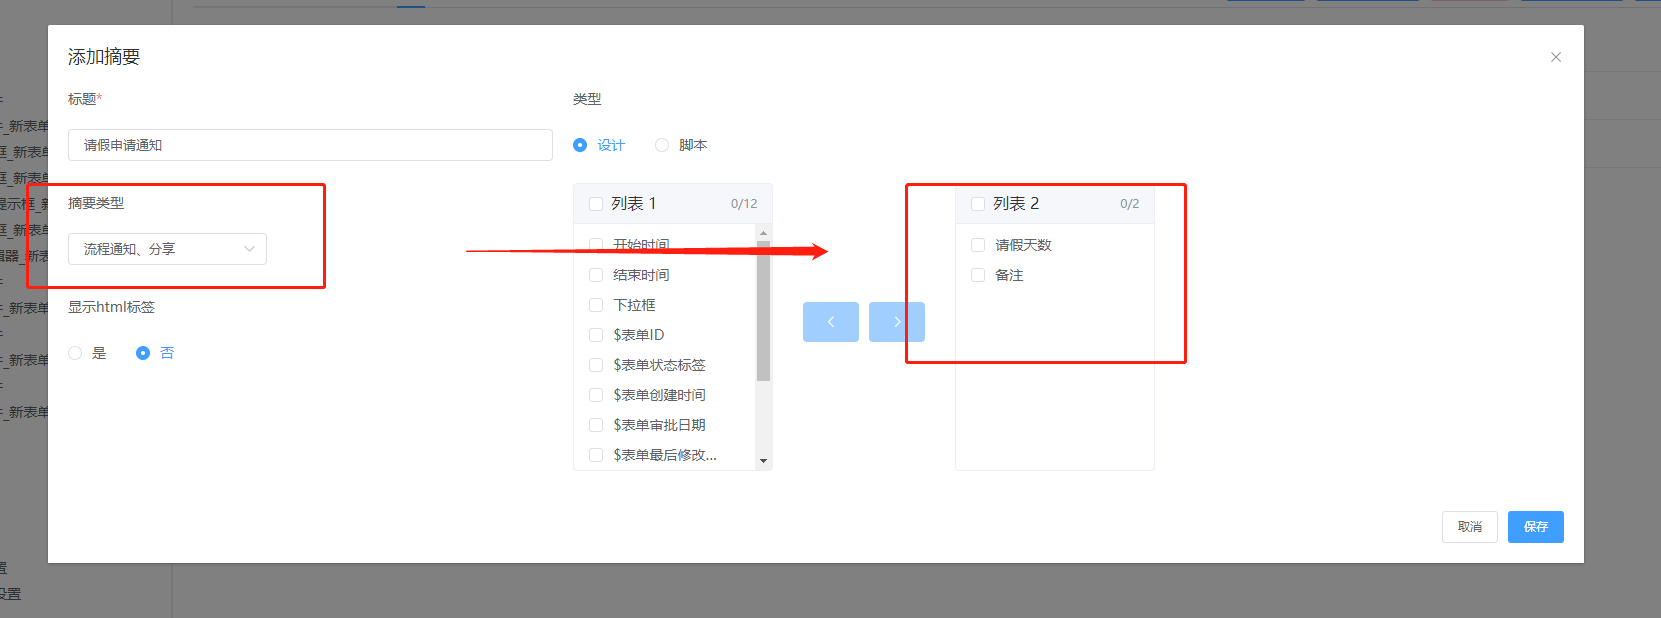This screenshot has height=618, width=1661.
Task: Choose 是 for 显示html标签
Action: coord(75,353)
